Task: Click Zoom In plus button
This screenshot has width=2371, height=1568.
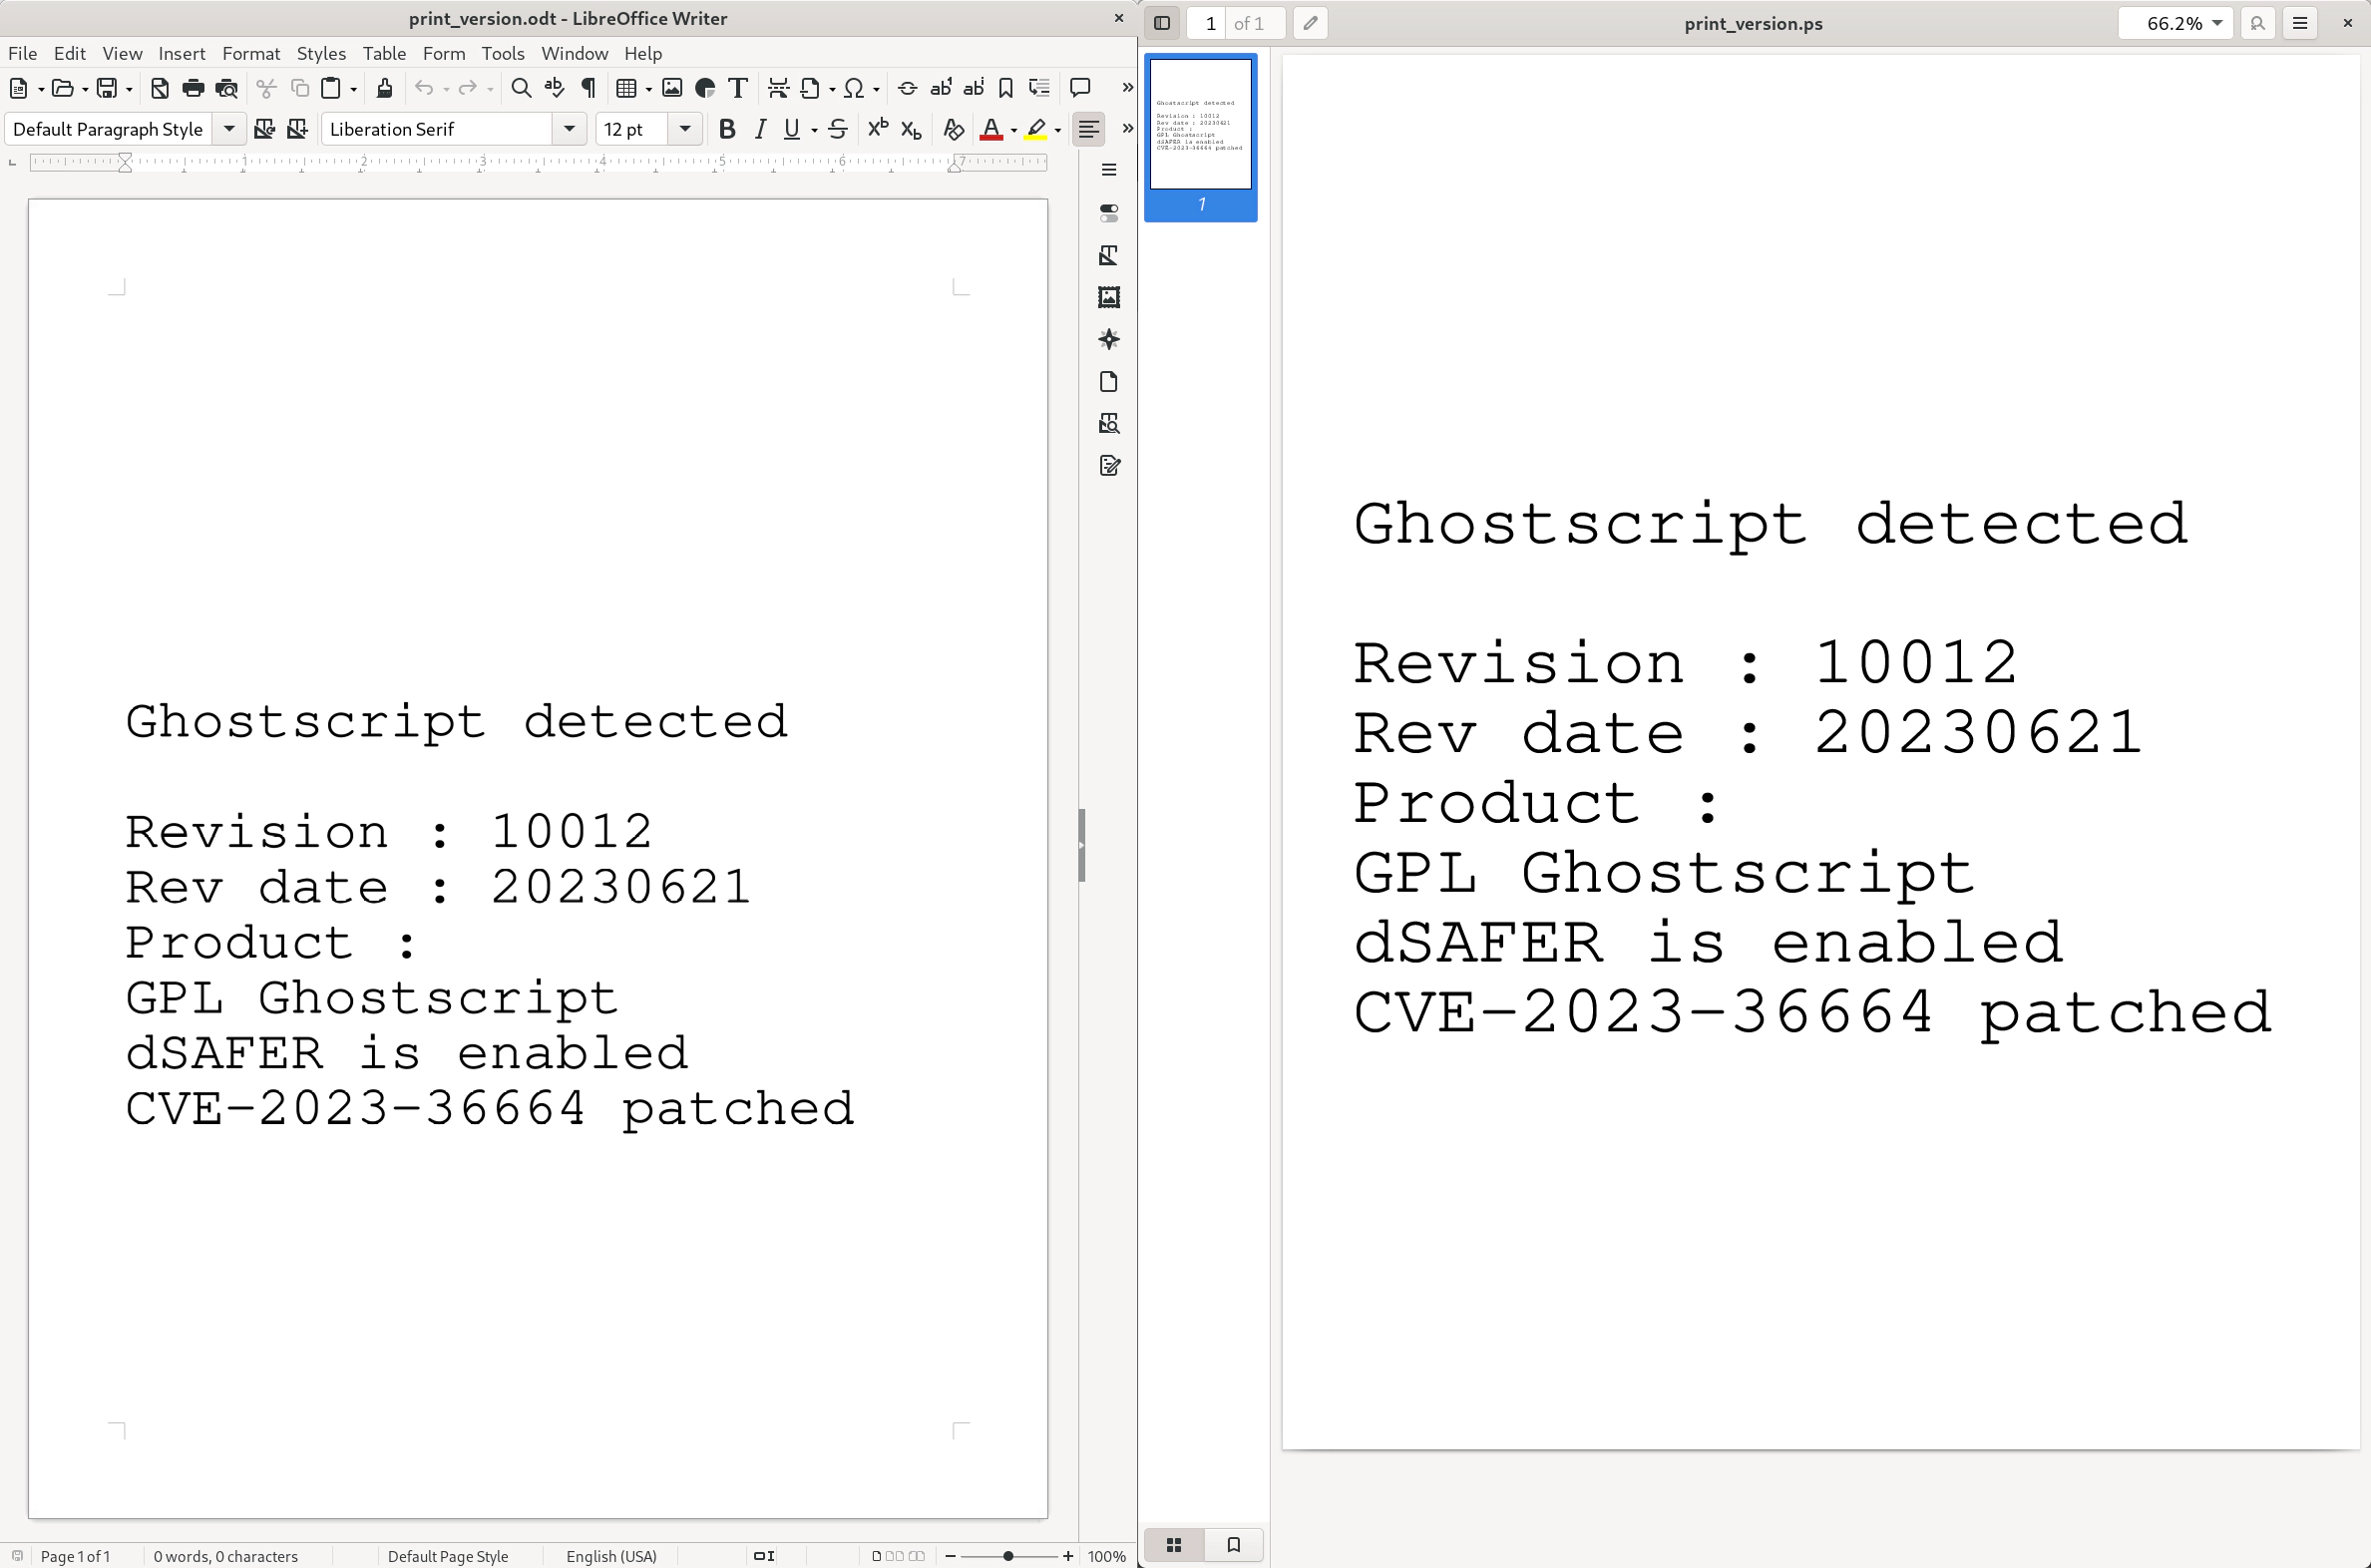Action: coord(1068,1556)
